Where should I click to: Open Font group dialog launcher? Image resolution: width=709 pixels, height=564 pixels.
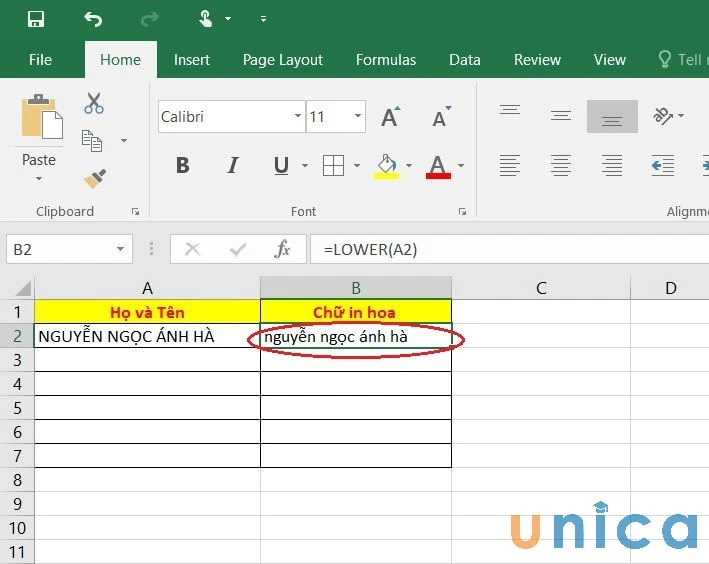462,212
